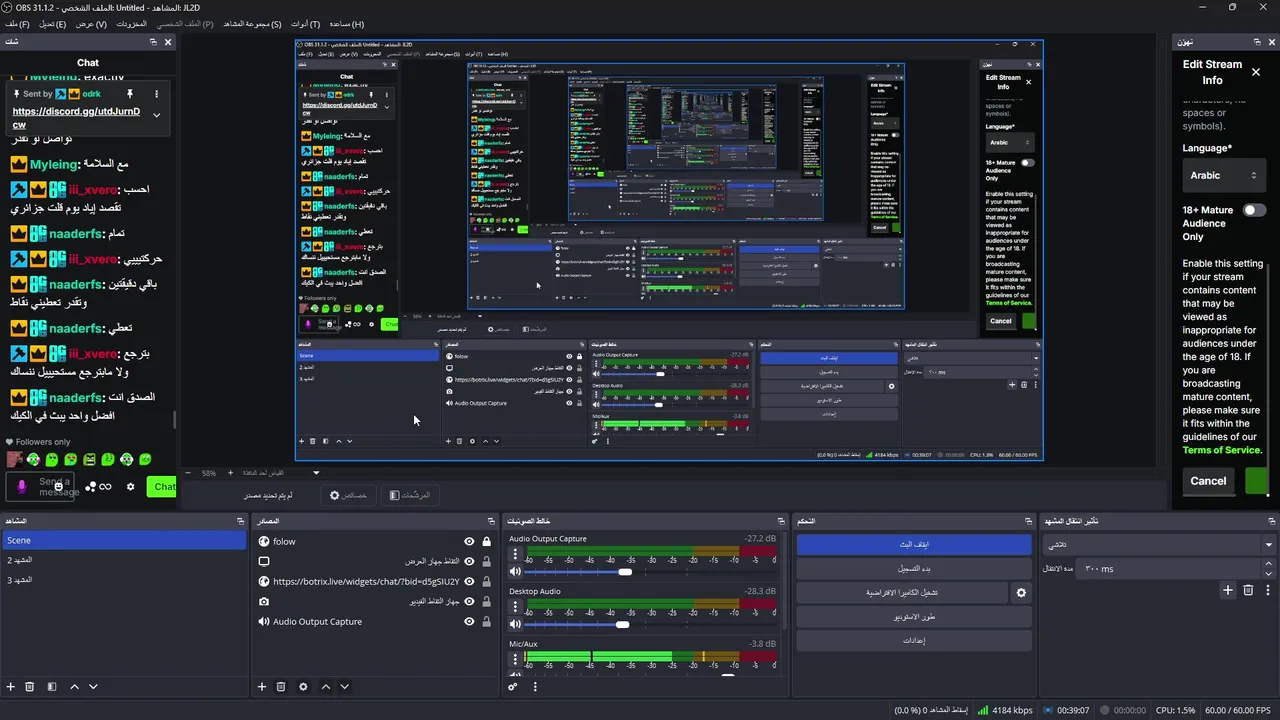Increase transition duration stepper up
The height and width of the screenshot is (720, 1280).
point(1270,565)
